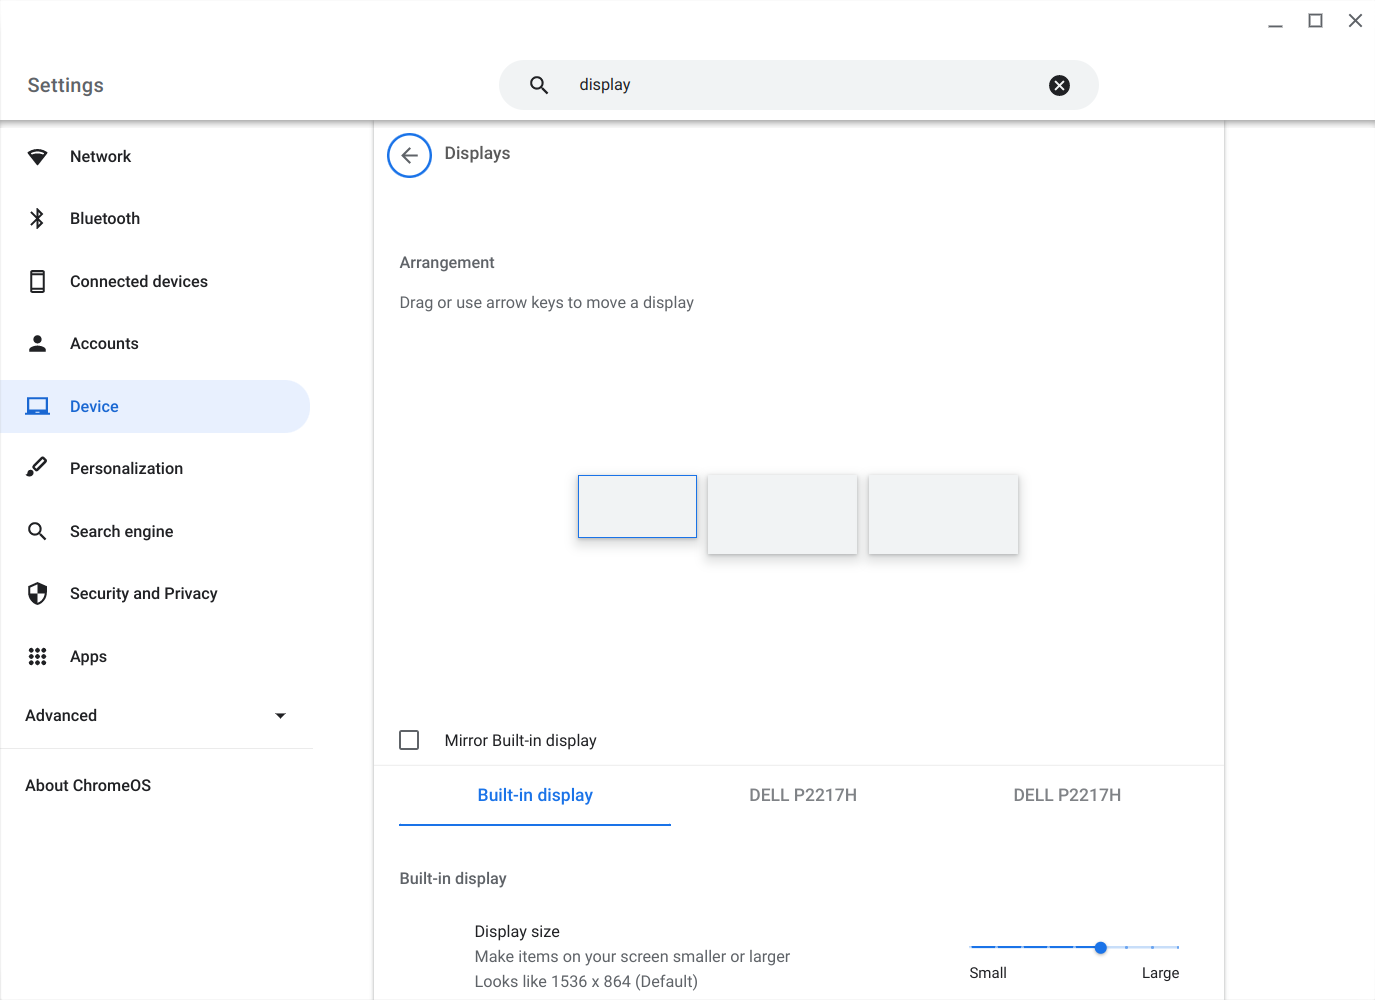This screenshot has width=1375, height=1000.
Task: Click the Apps grid icon
Action: click(37, 657)
